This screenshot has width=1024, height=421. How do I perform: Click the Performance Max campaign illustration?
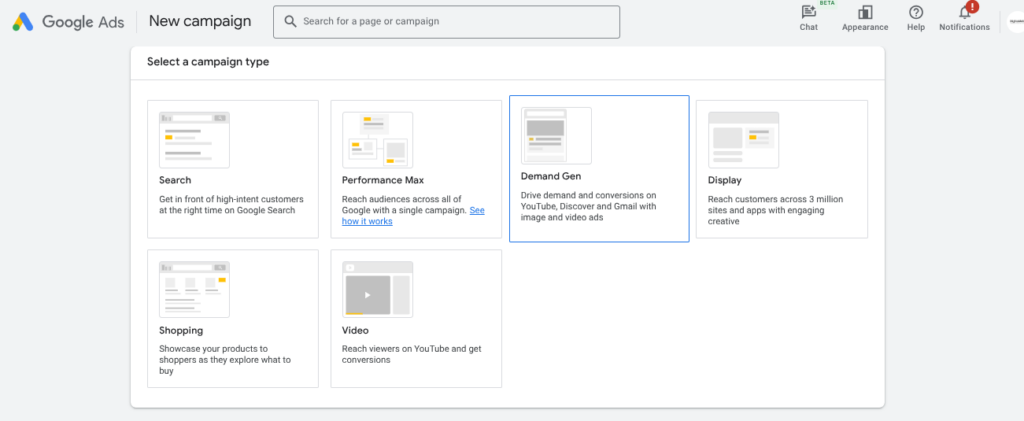[x=377, y=140]
